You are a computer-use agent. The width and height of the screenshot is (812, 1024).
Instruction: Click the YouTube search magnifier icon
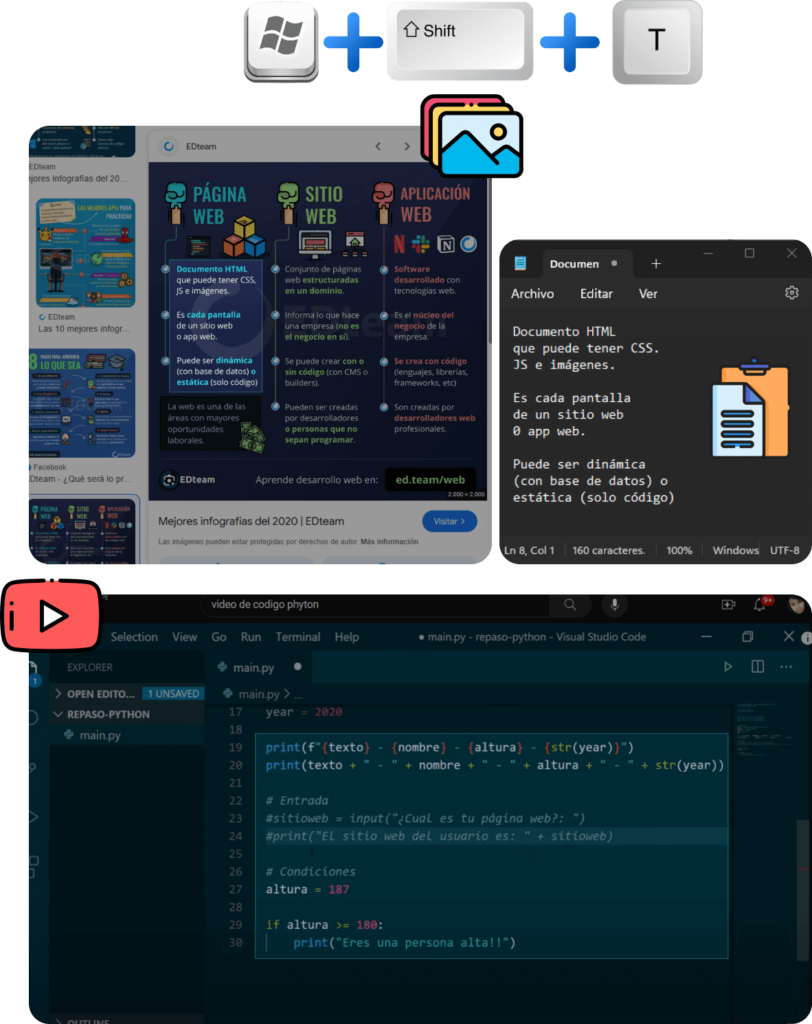point(570,604)
